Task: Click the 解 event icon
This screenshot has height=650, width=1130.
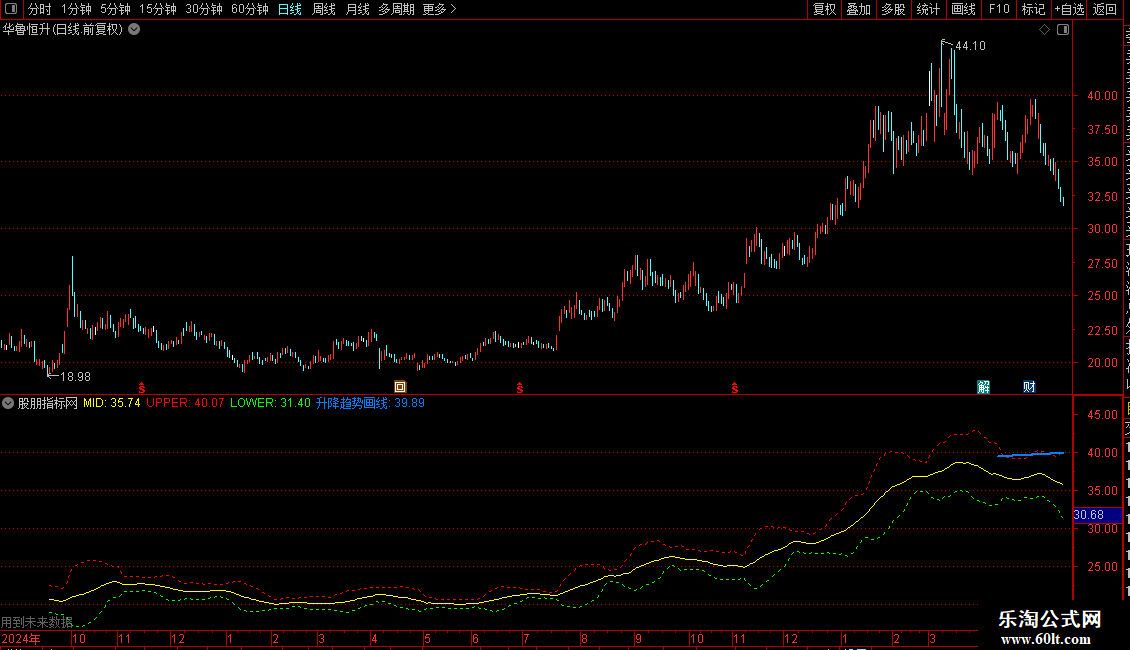Action: 984,387
